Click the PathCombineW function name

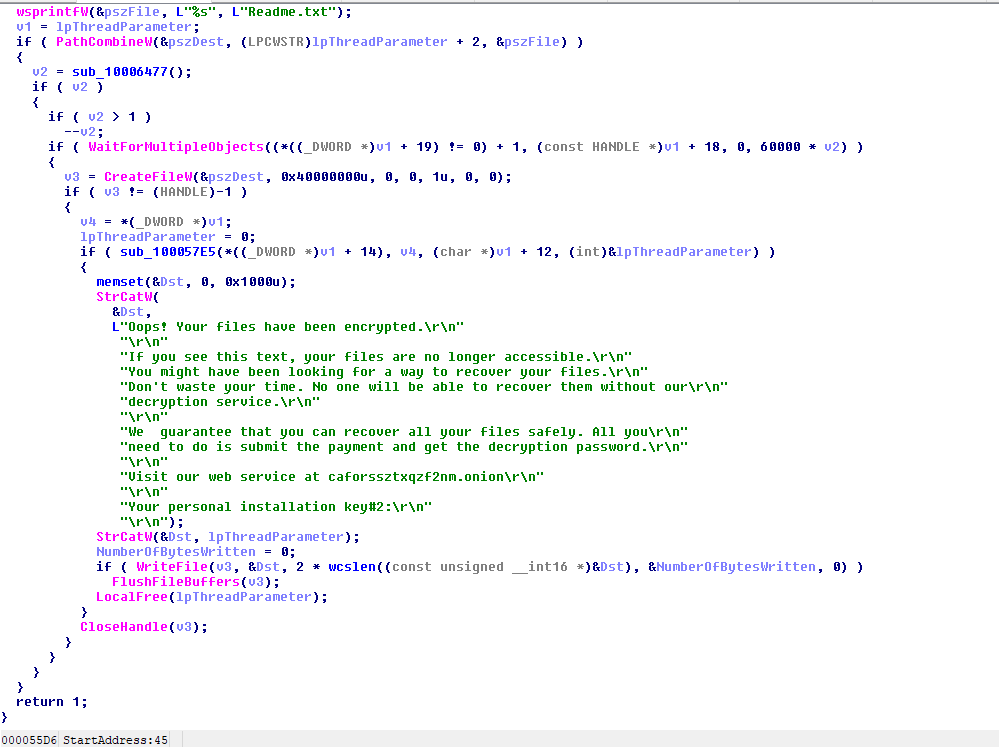pos(104,42)
